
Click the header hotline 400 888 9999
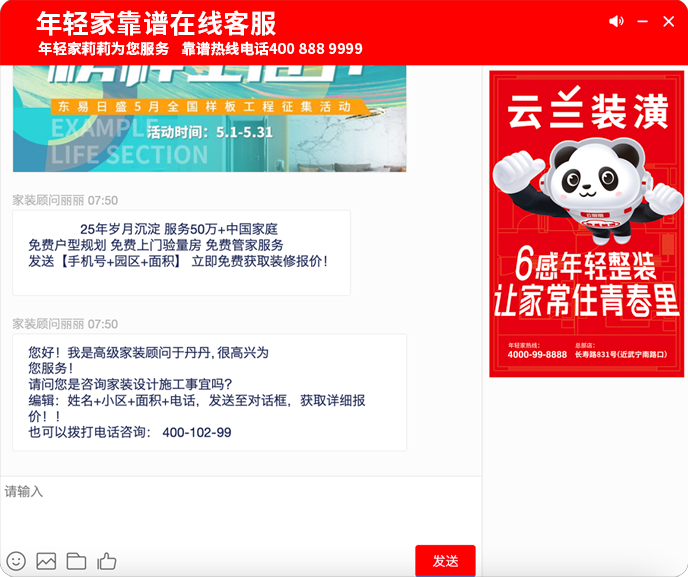point(316,49)
